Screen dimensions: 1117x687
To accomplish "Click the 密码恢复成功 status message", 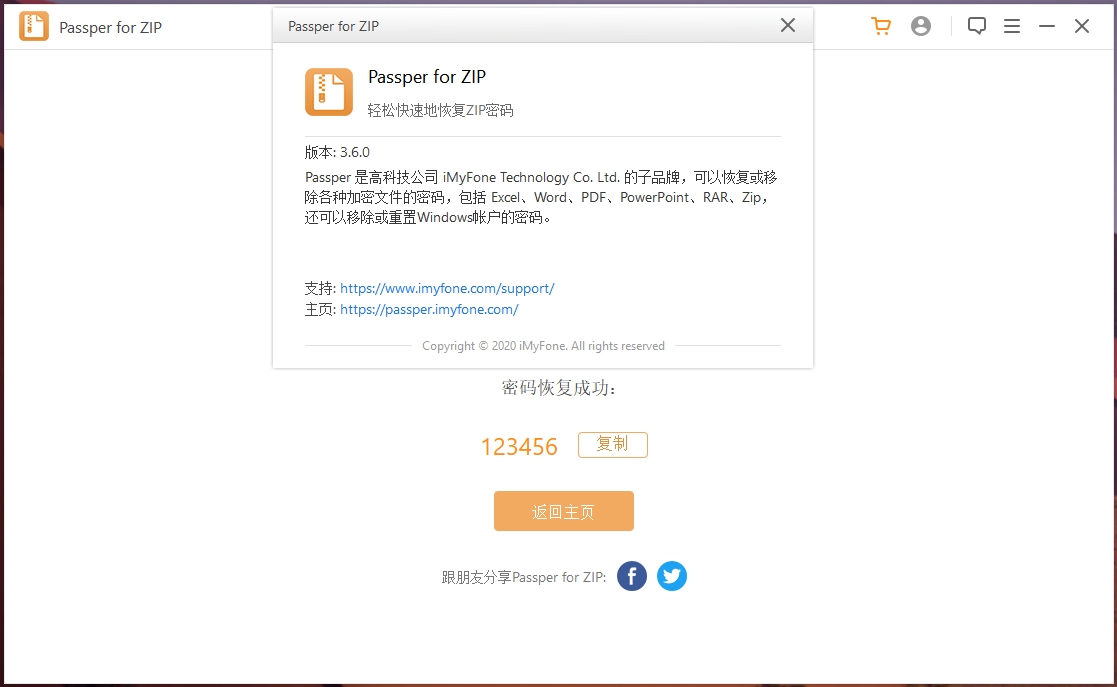I will pyautogui.click(x=558, y=388).
